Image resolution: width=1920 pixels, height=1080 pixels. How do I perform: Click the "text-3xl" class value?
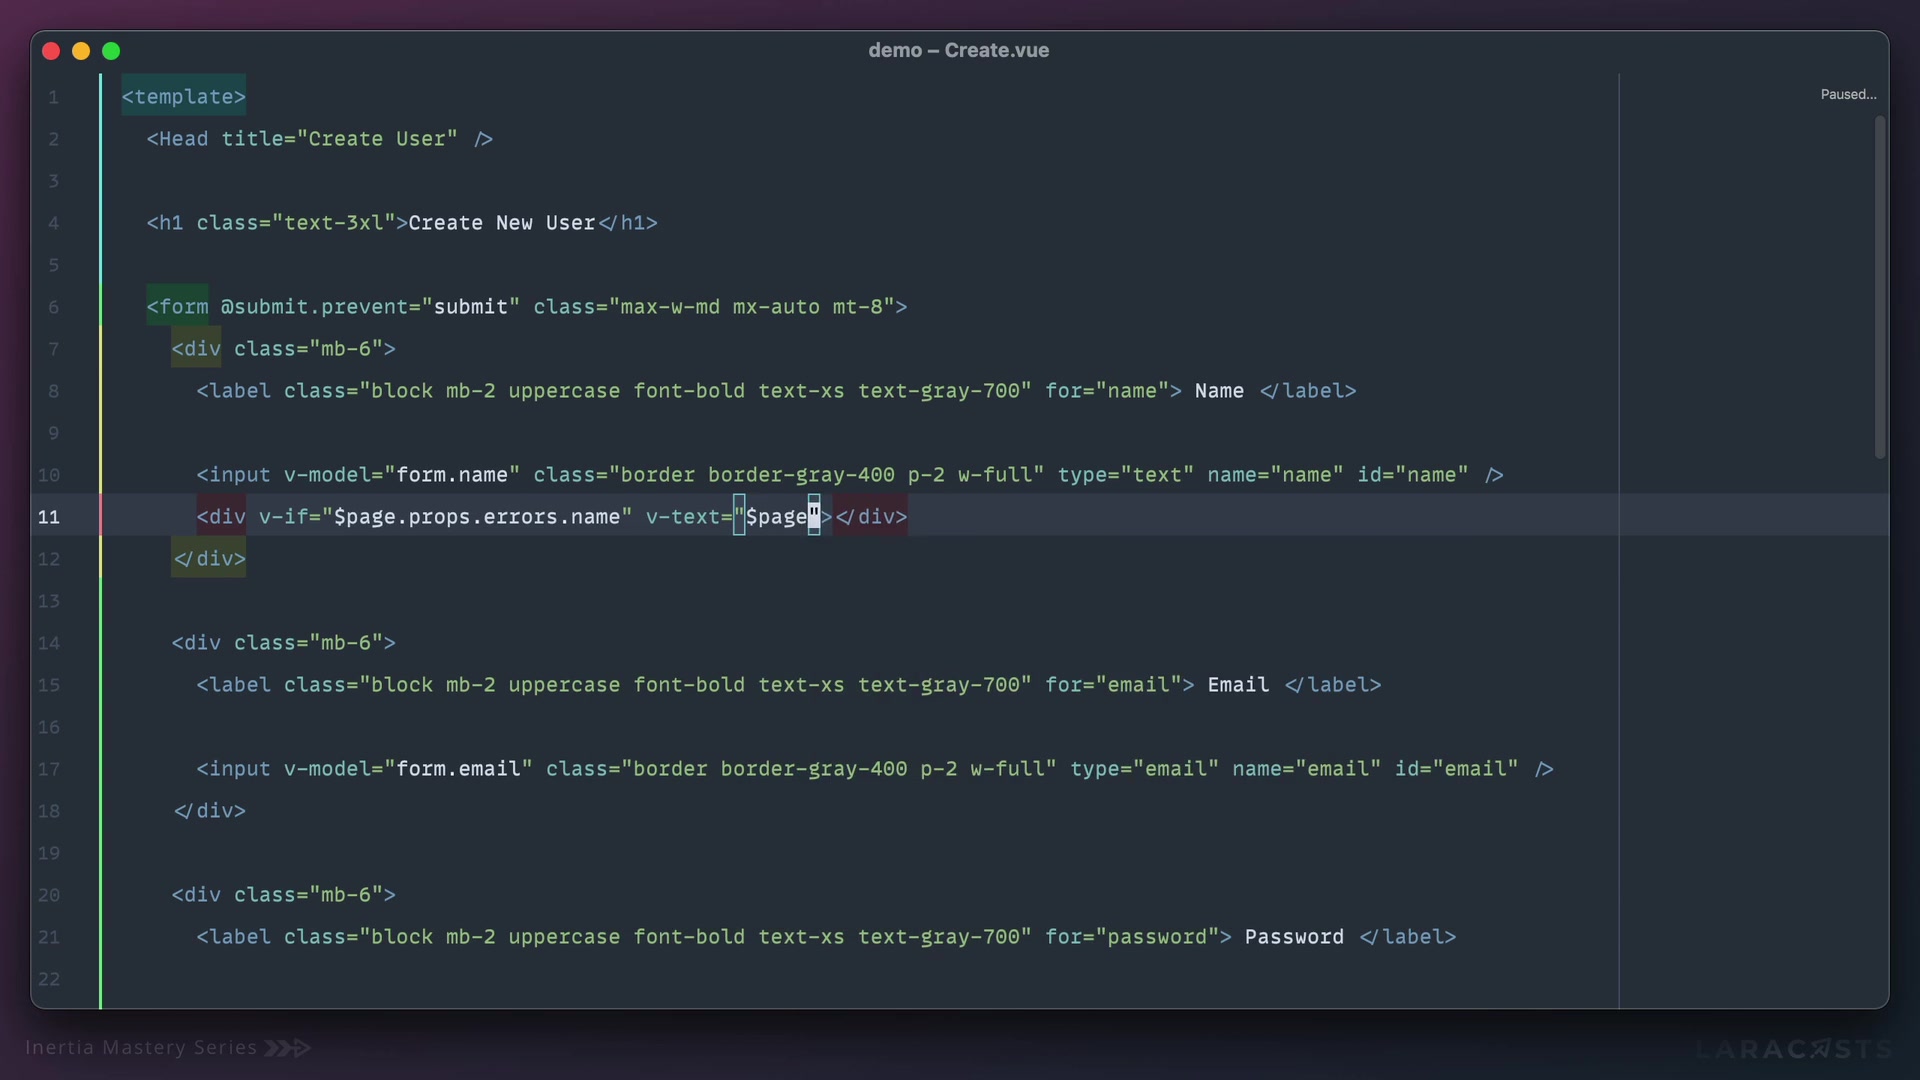[334, 223]
